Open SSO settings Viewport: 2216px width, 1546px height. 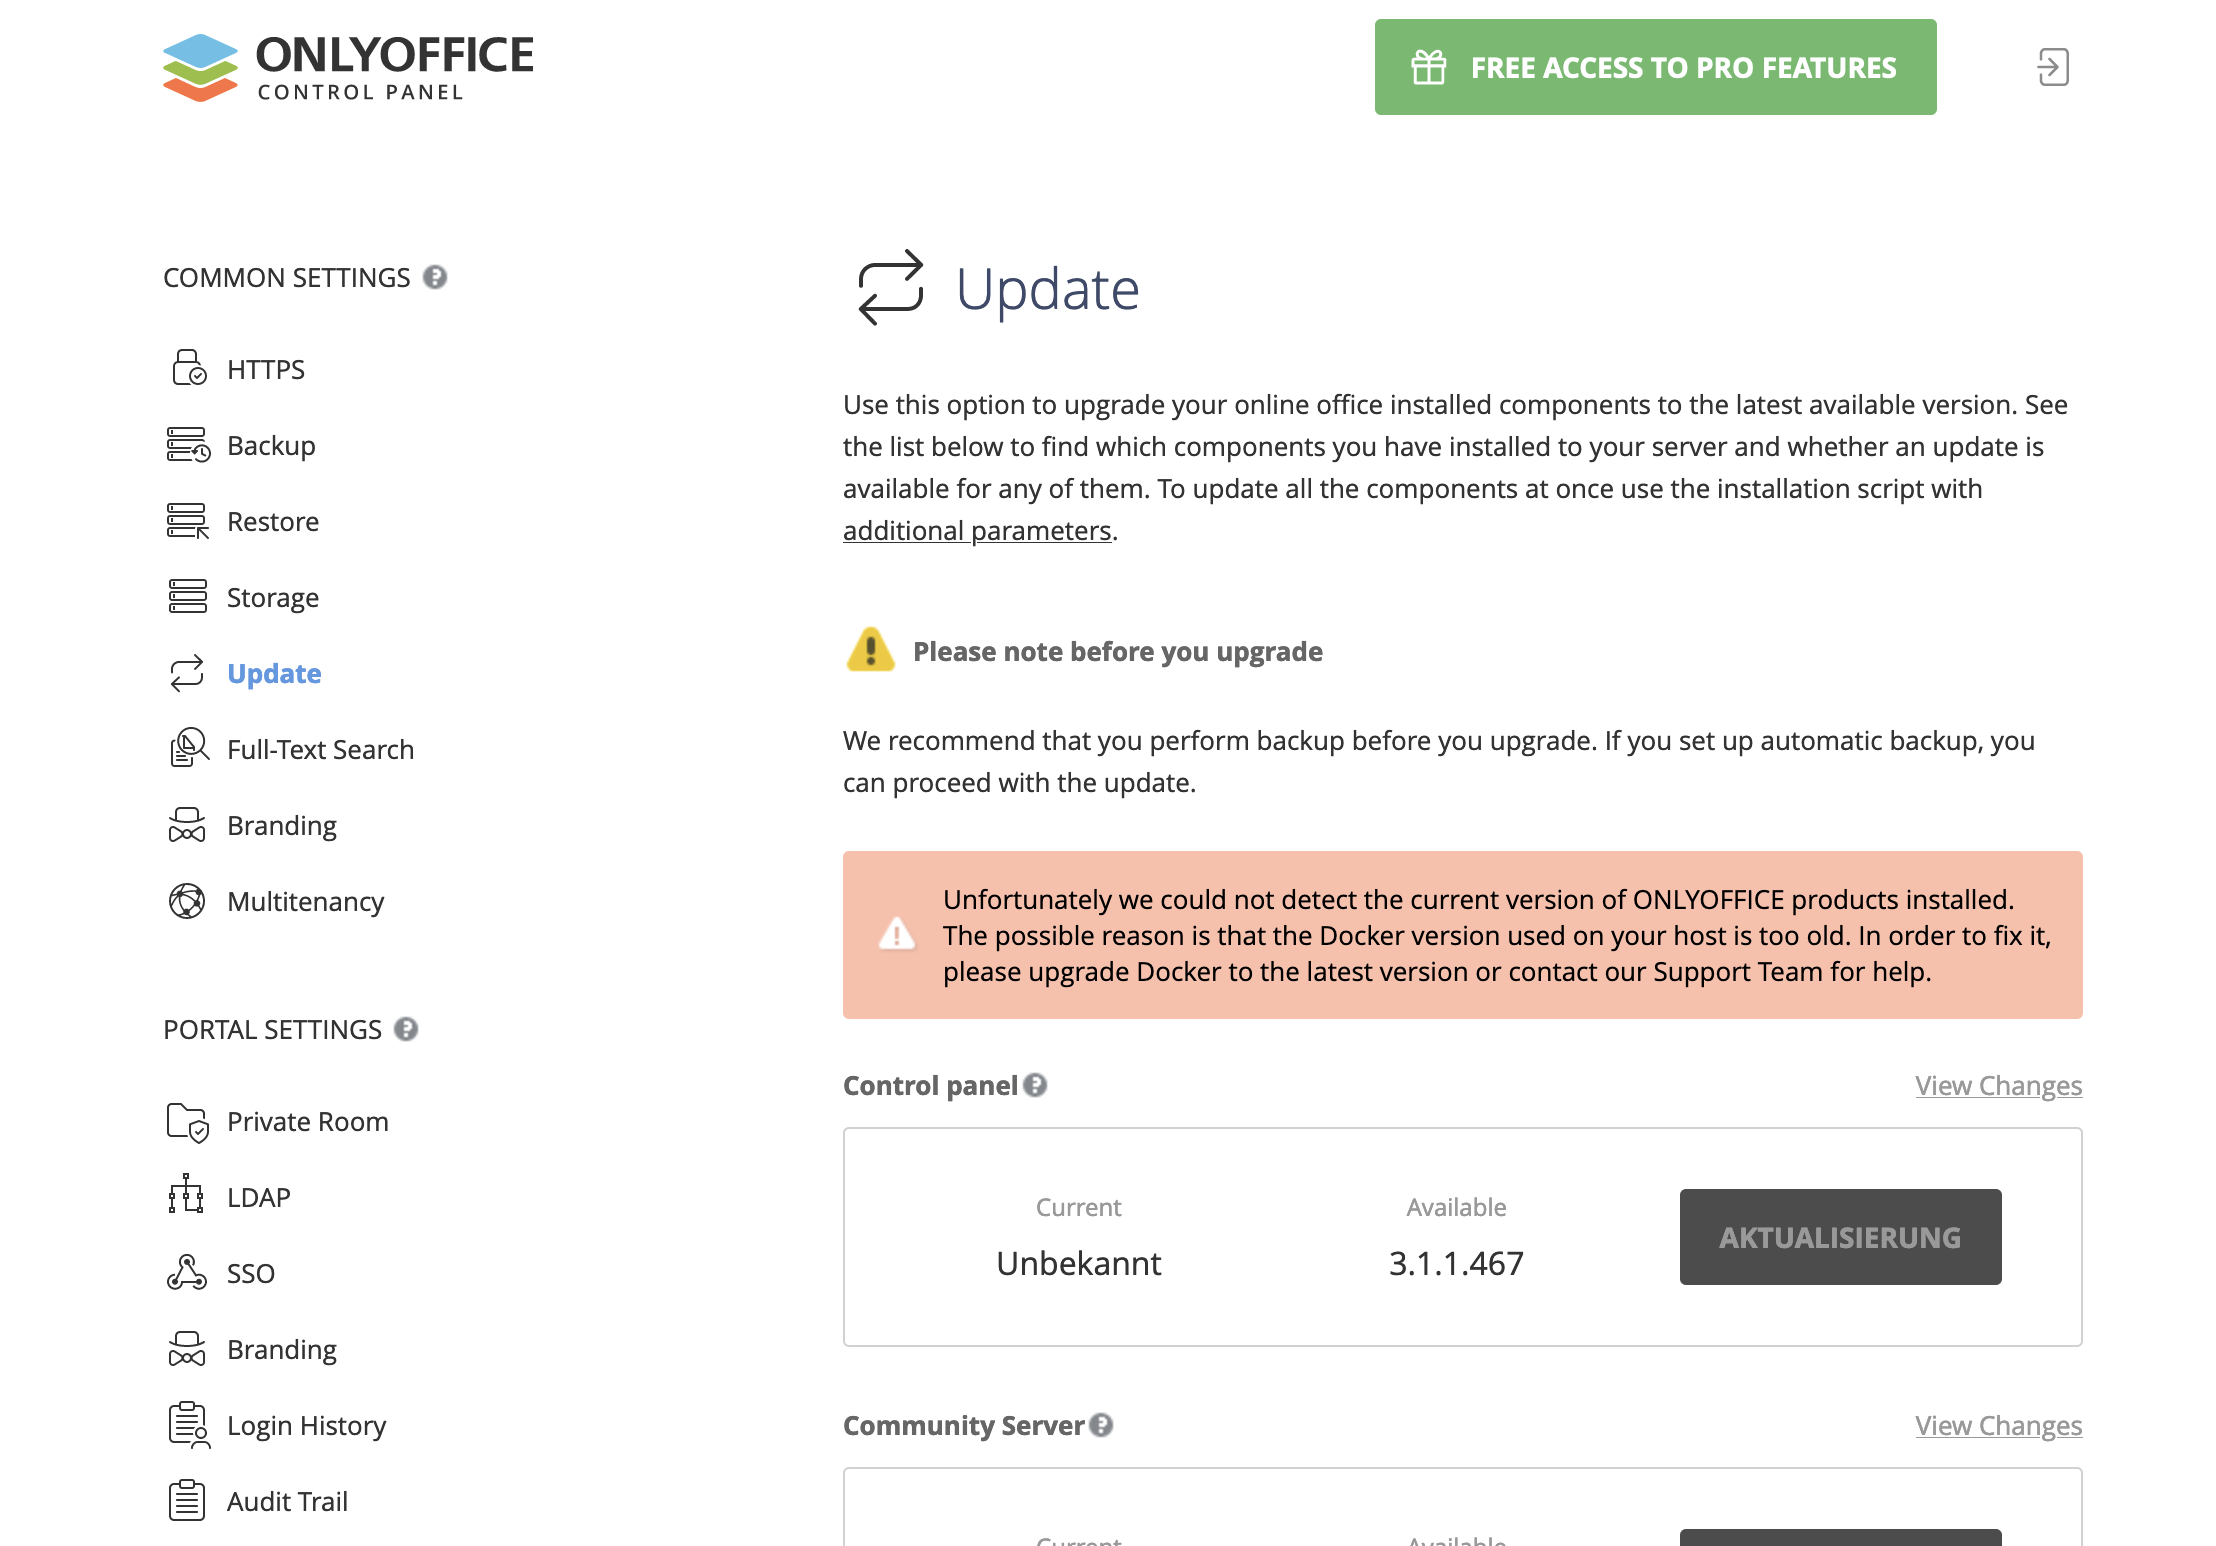tap(251, 1273)
